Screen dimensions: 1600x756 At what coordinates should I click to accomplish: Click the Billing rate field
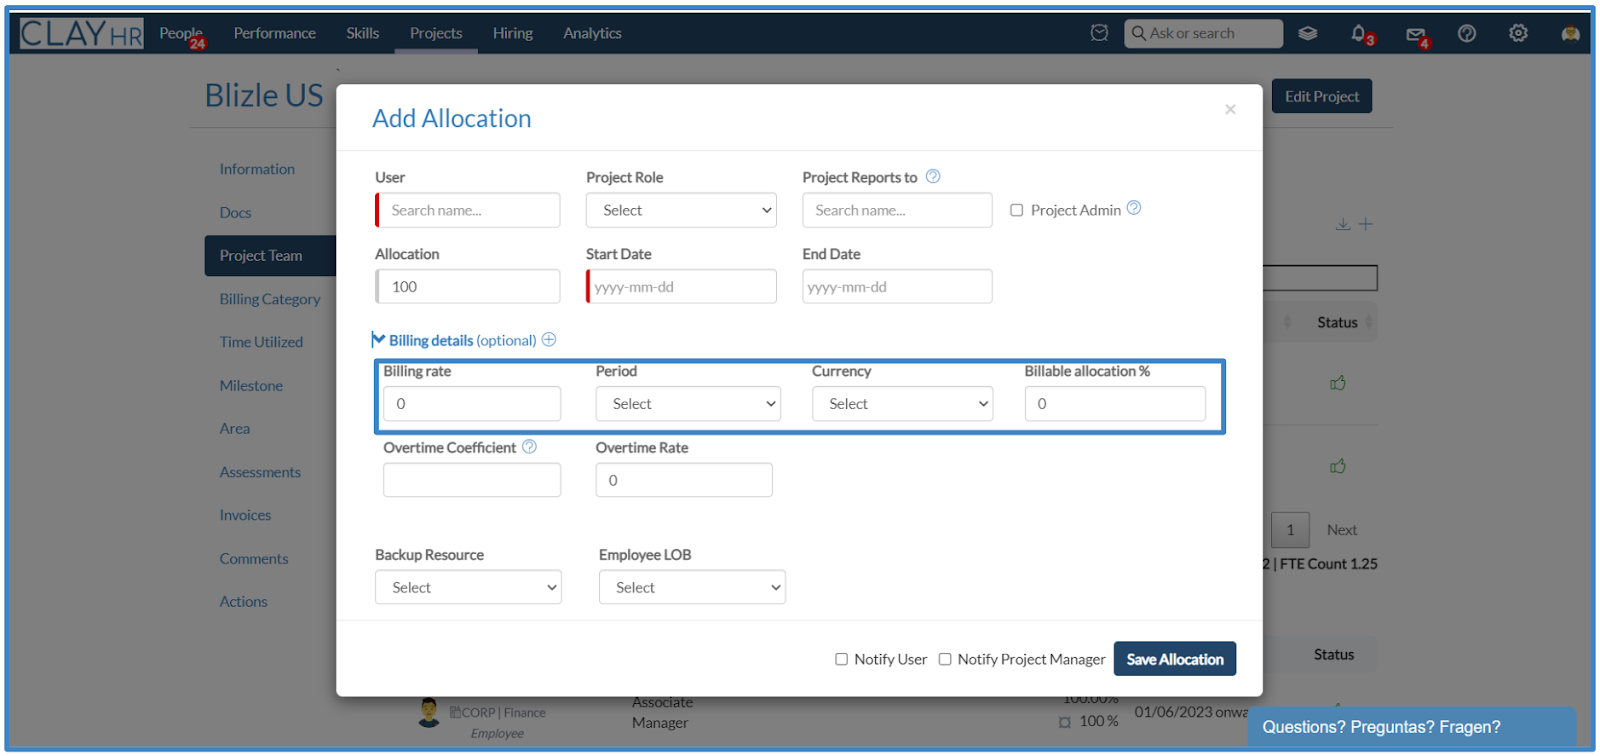(x=472, y=404)
